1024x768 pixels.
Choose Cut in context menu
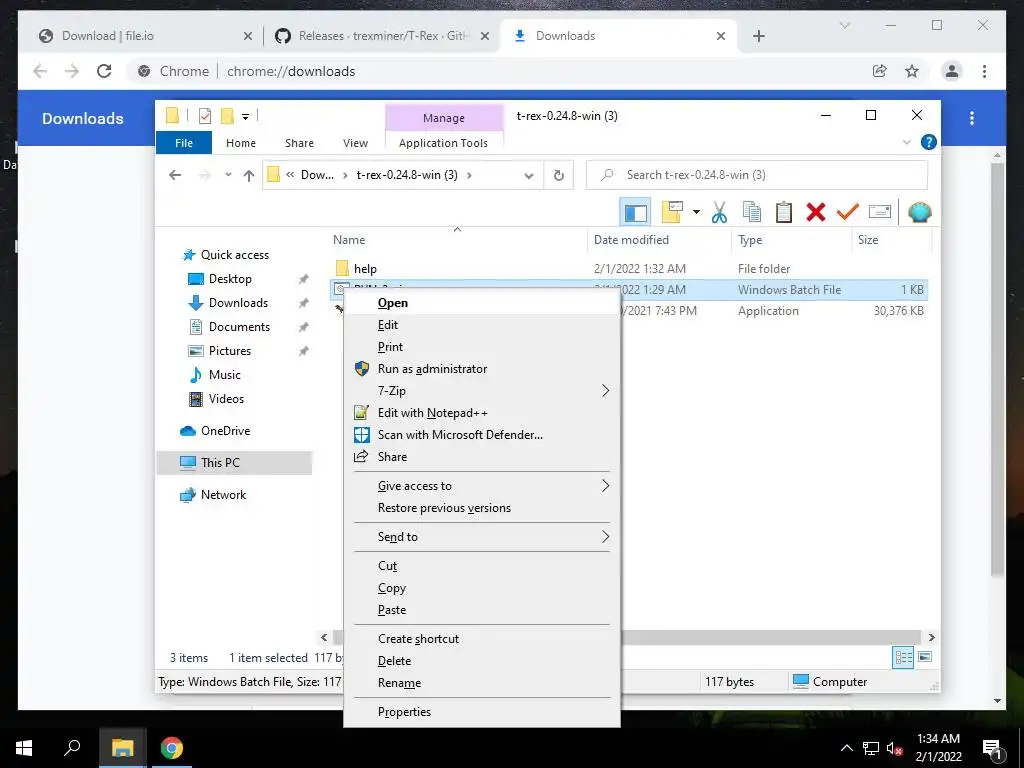point(482,566)
